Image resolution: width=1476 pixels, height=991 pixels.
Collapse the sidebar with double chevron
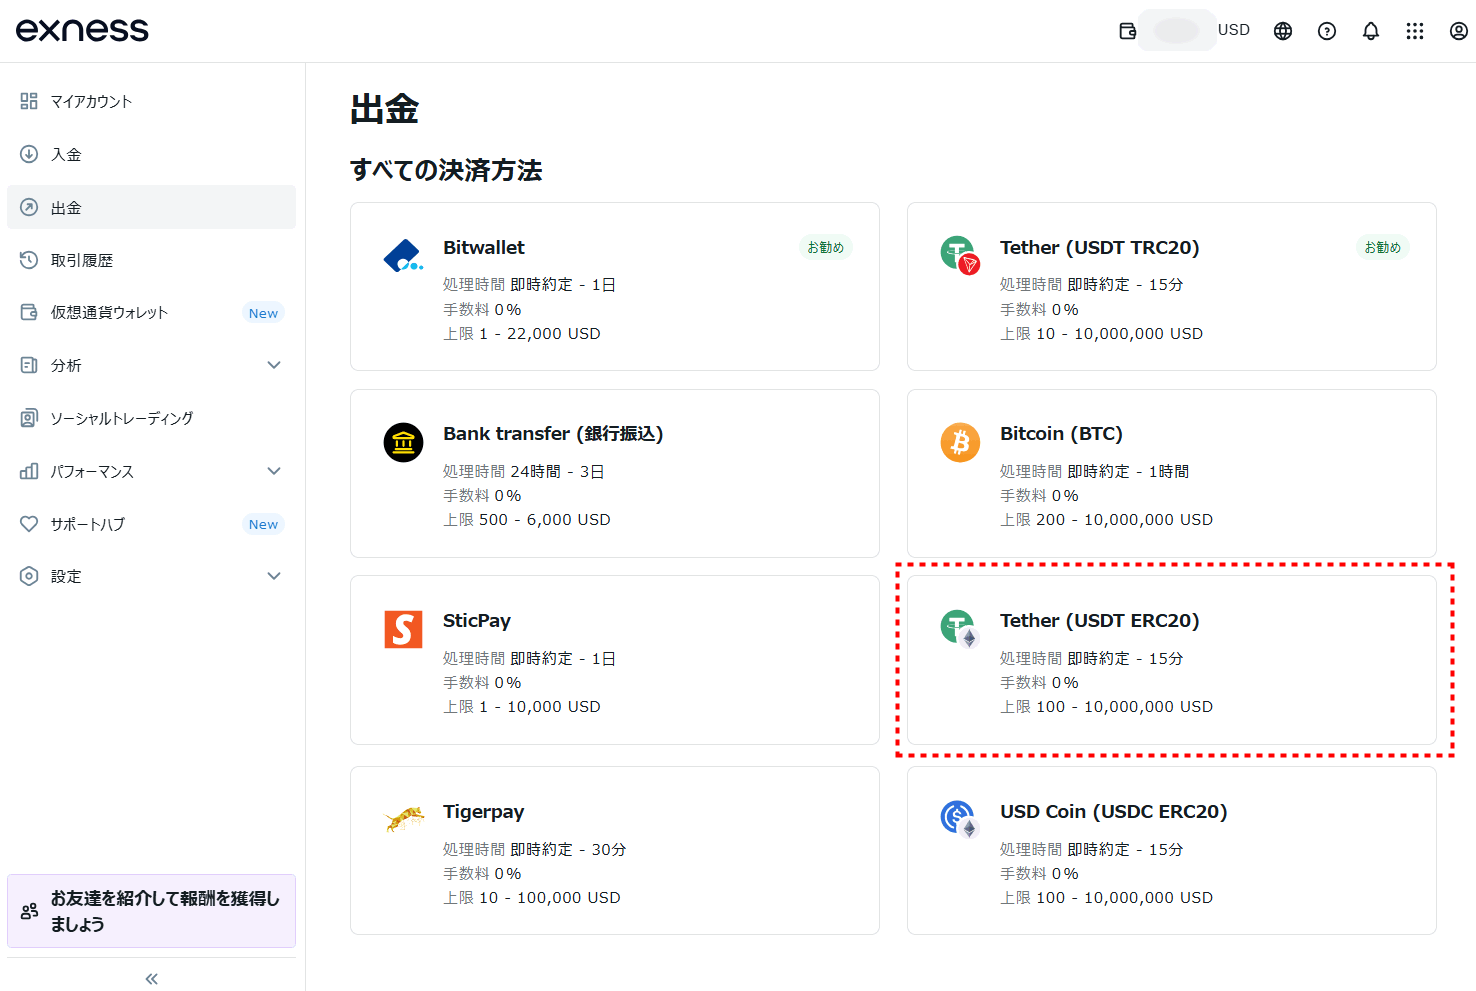click(151, 979)
